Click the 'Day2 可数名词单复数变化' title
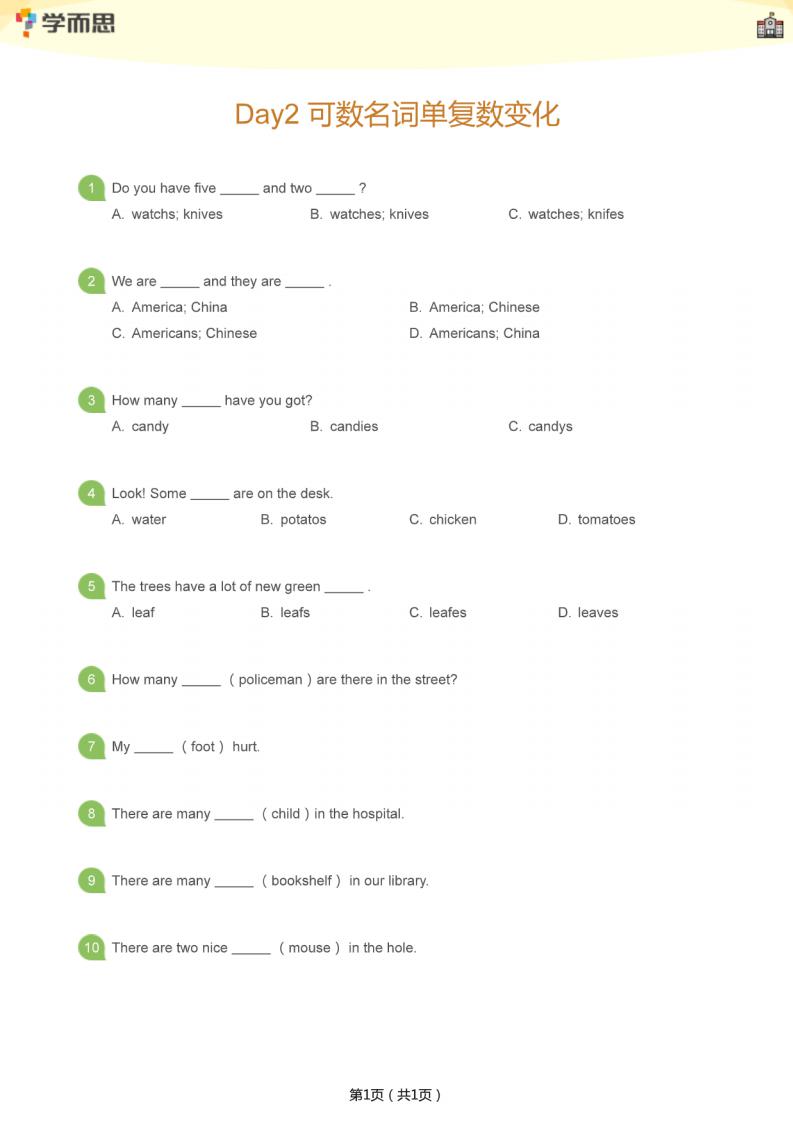 [x=397, y=114]
